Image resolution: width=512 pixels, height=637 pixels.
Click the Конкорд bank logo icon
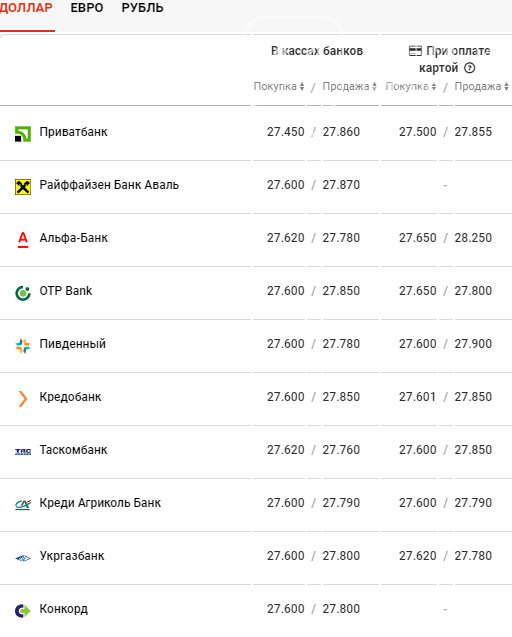coord(23,611)
